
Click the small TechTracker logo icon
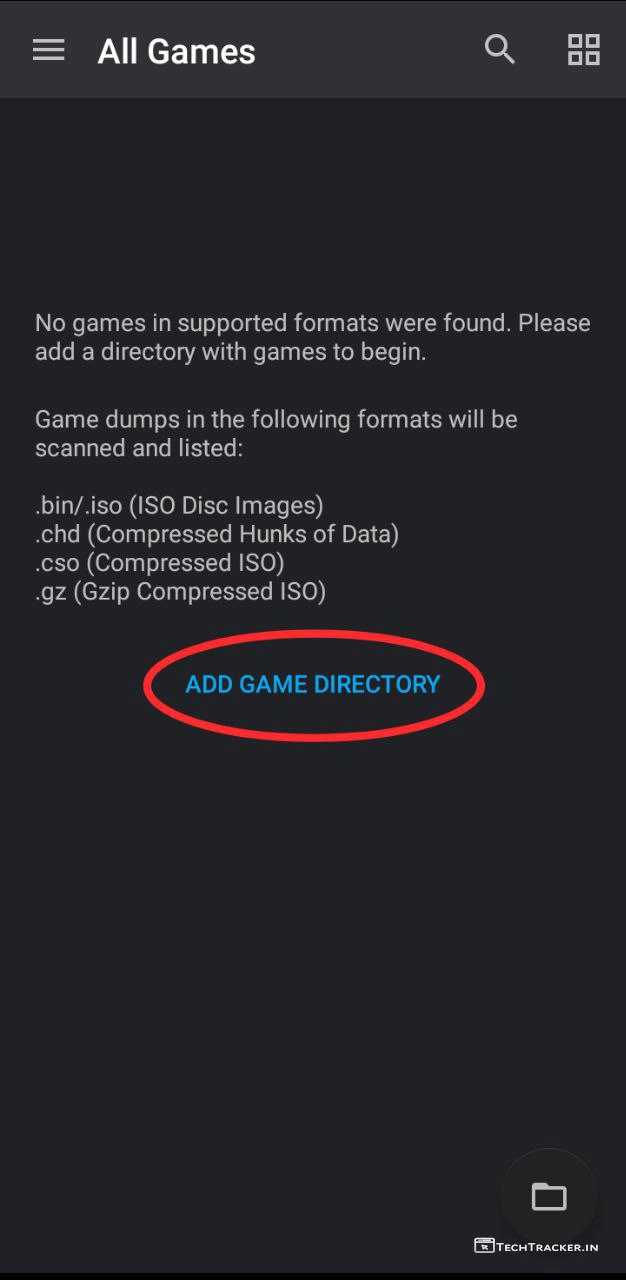tap(484, 1246)
